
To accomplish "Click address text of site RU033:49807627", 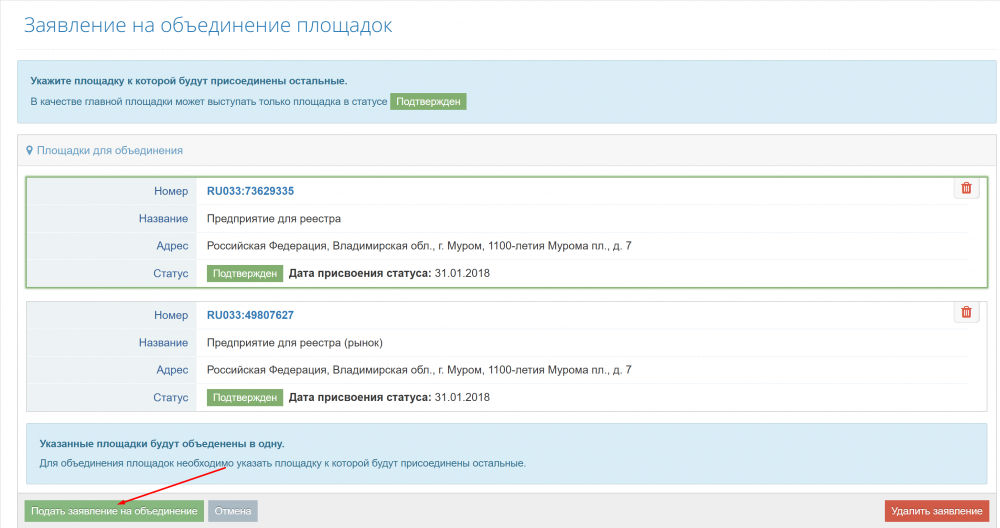I will tap(418, 370).
